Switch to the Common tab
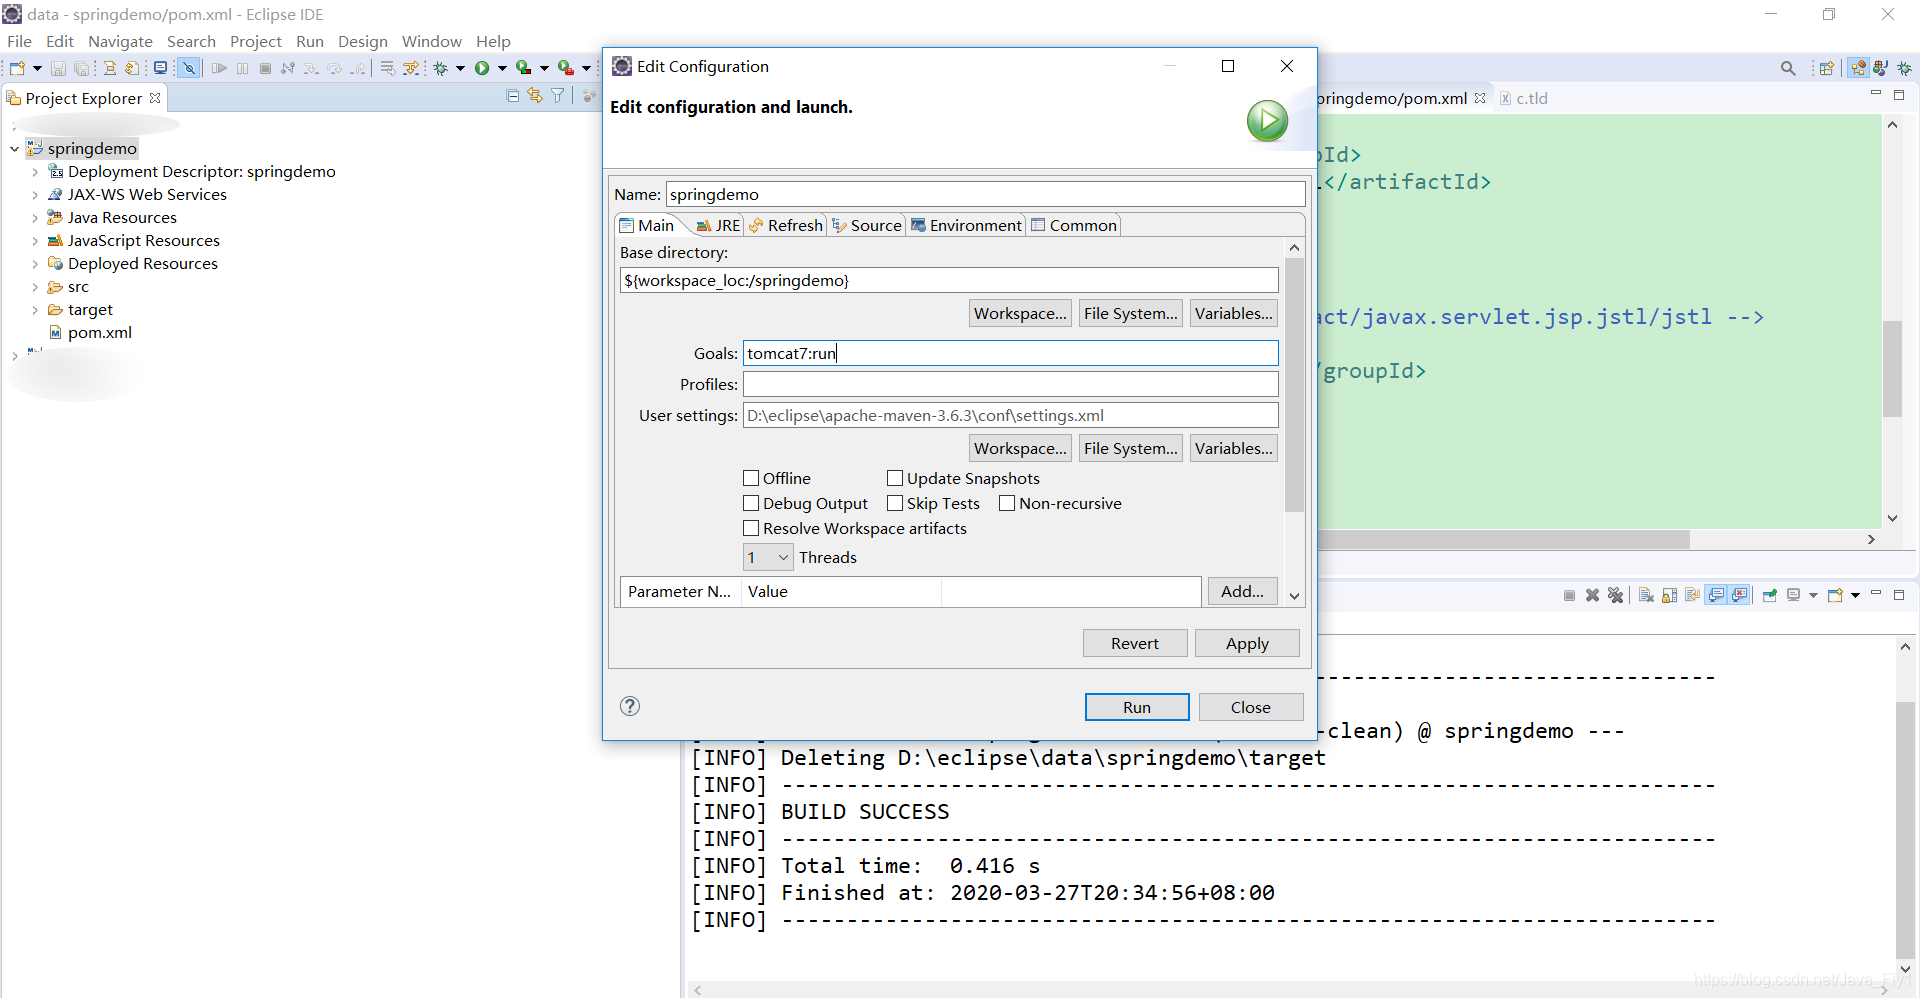1920x998 pixels. [x=1073, y=225]
